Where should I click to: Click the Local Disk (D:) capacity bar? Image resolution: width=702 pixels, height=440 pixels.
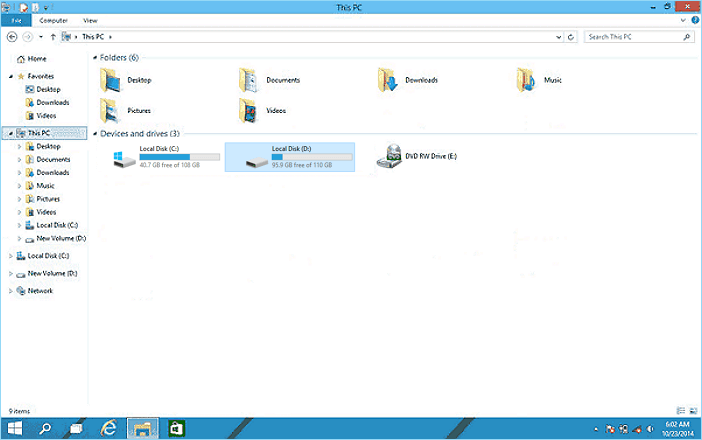pyautogui.click(x=312, y=156)
